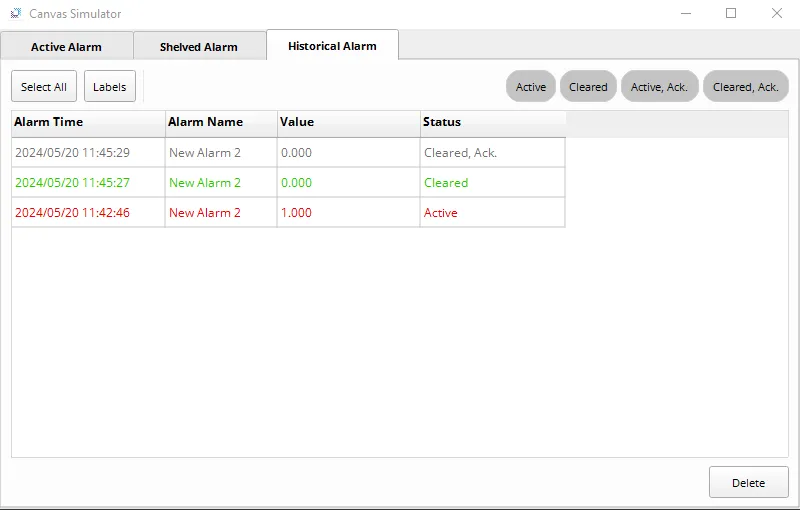Image resolution: width=800 pixels, height=510 pixels.
Task: Sort by Alarm Time column header
Action: tap(88, 122)
